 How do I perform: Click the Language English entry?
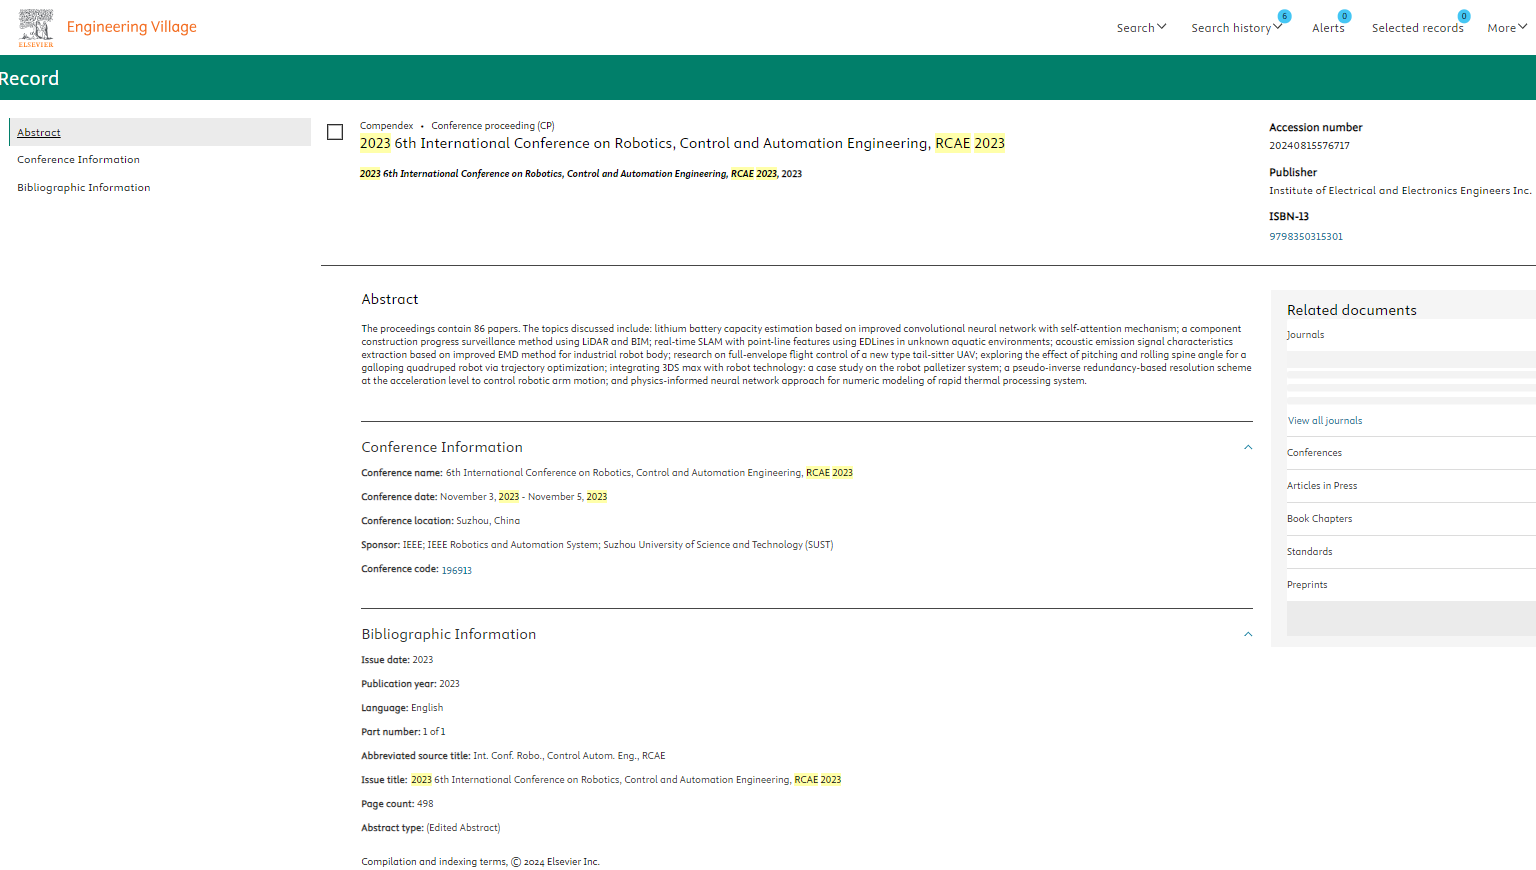402,708
